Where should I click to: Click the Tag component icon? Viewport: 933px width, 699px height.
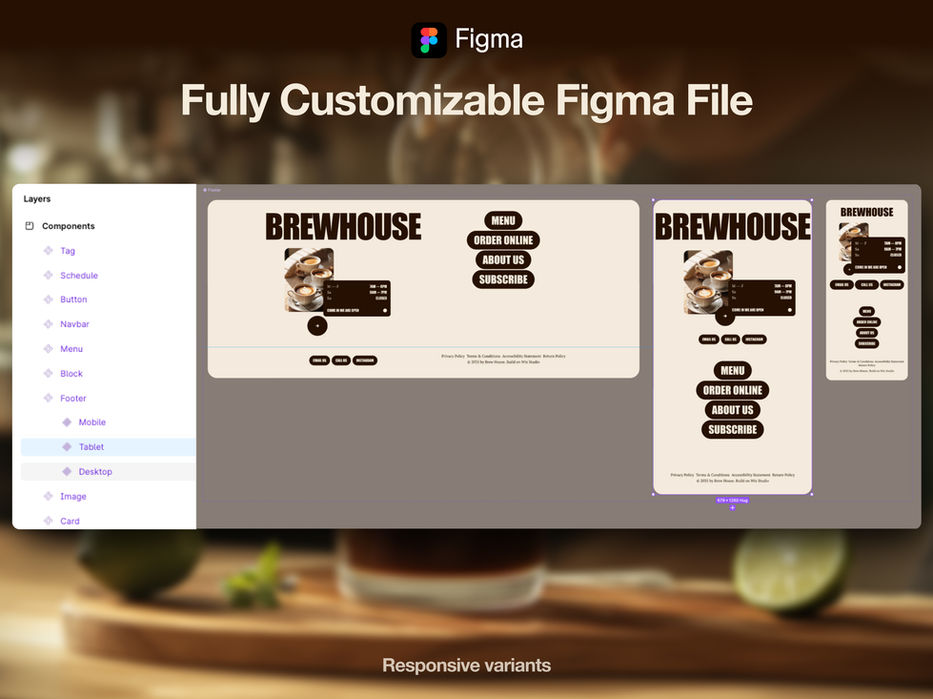[48, 250]
